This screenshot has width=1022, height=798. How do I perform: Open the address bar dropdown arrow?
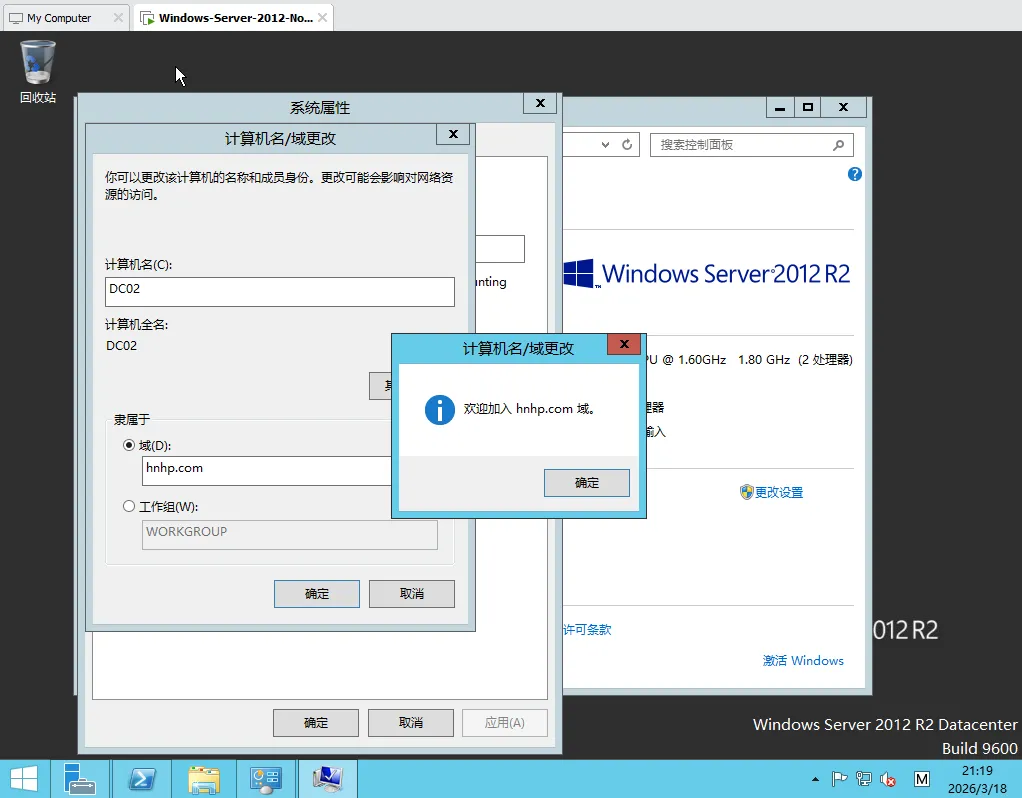(604, 144)
